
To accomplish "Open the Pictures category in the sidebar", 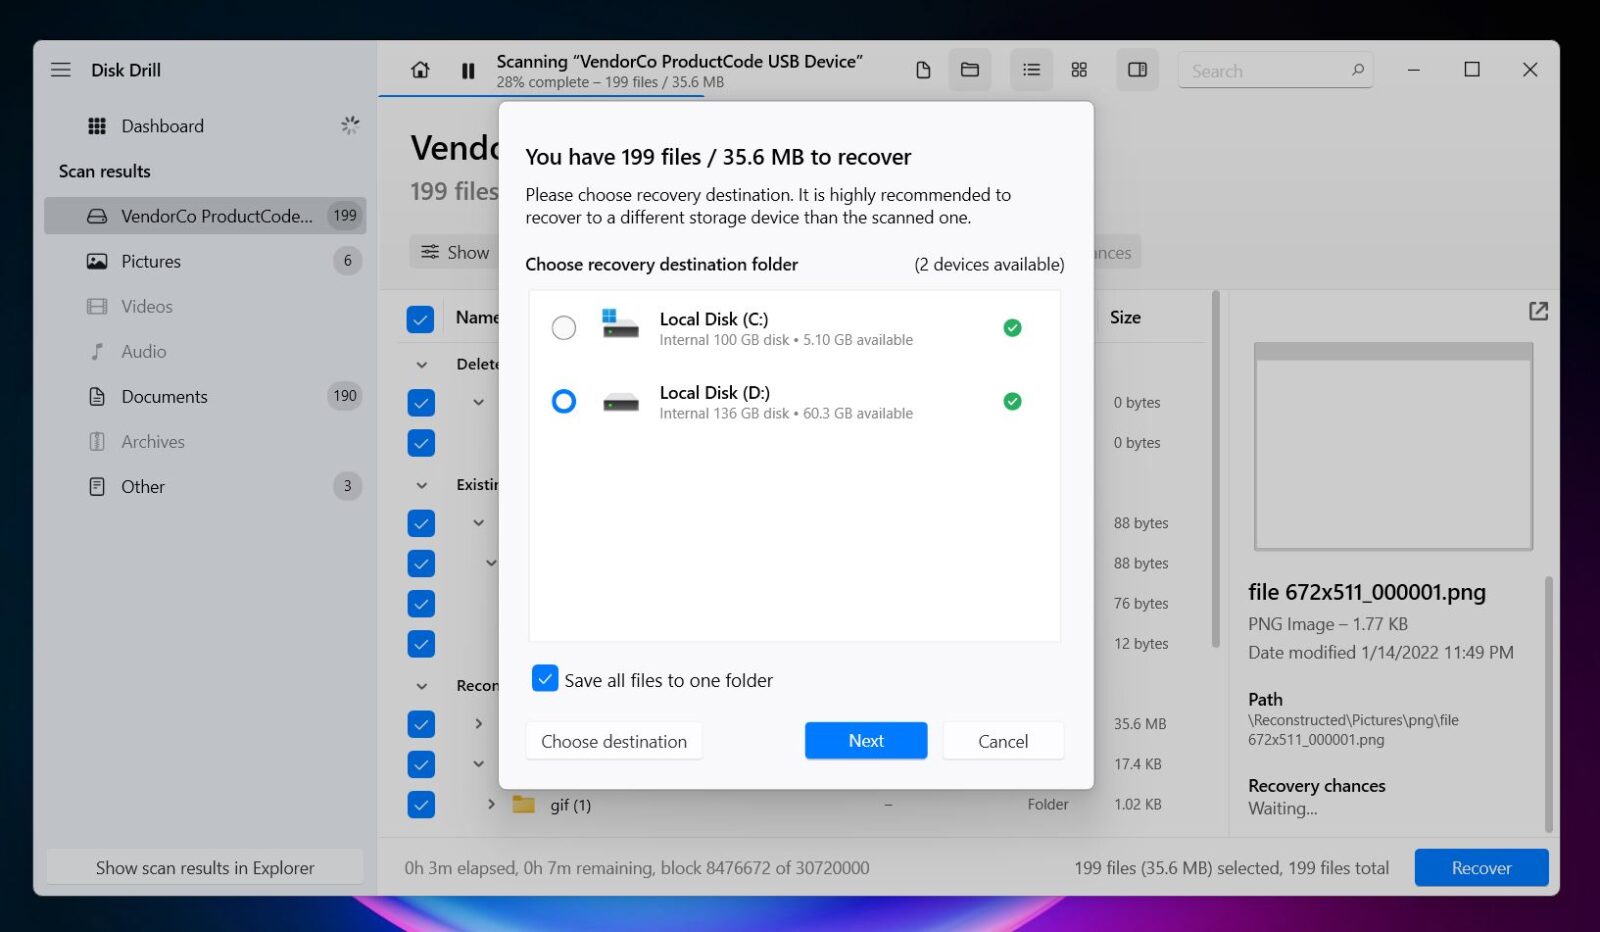I will coord(151,261).
